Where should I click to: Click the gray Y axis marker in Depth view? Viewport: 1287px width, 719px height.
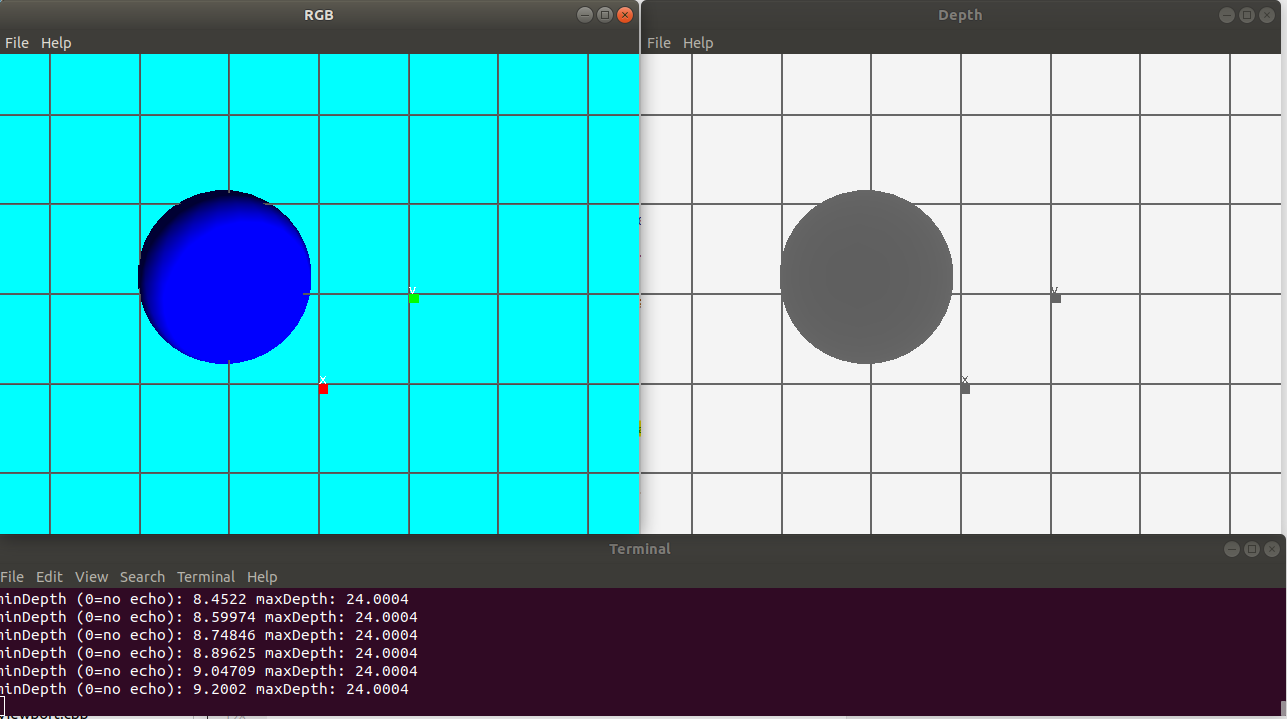(1055, 297)
